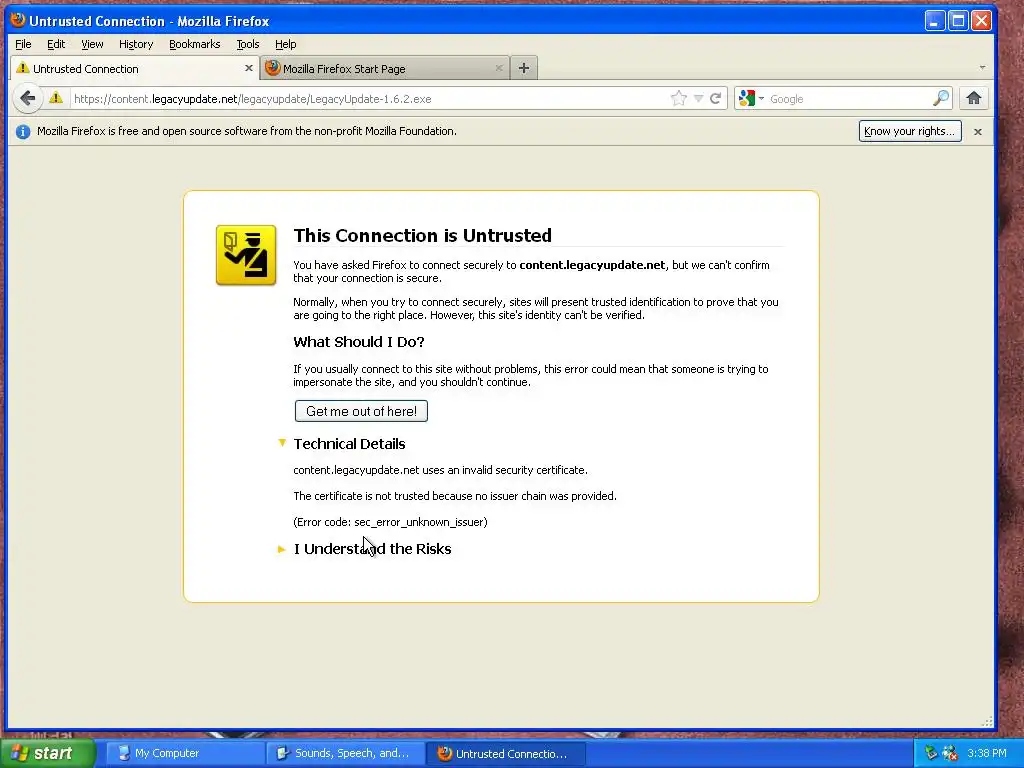The width and height of the screenshot is (1024, 768).
Task: Close the Mozilla Firefox Start Page tab
Action: pyautogui.click(x=499, y=68)
